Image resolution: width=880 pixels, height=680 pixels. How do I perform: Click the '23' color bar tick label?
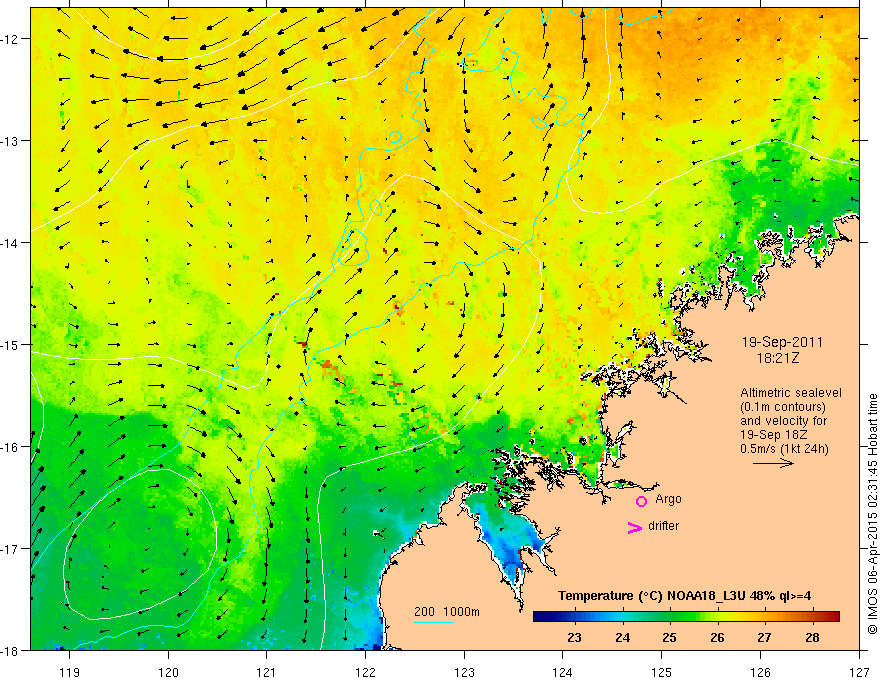574,637
